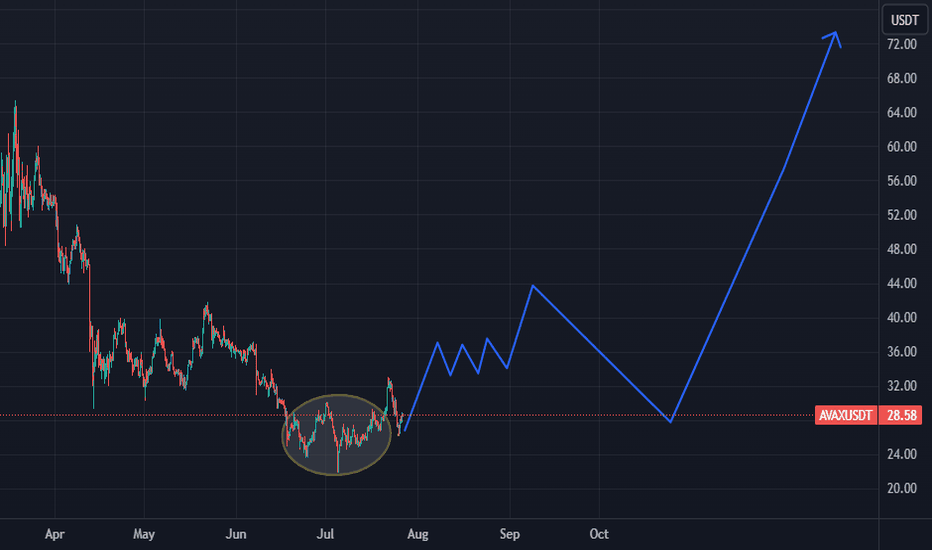Click the Jun label on time axis
932x550 pixels.
pos(236,535)
